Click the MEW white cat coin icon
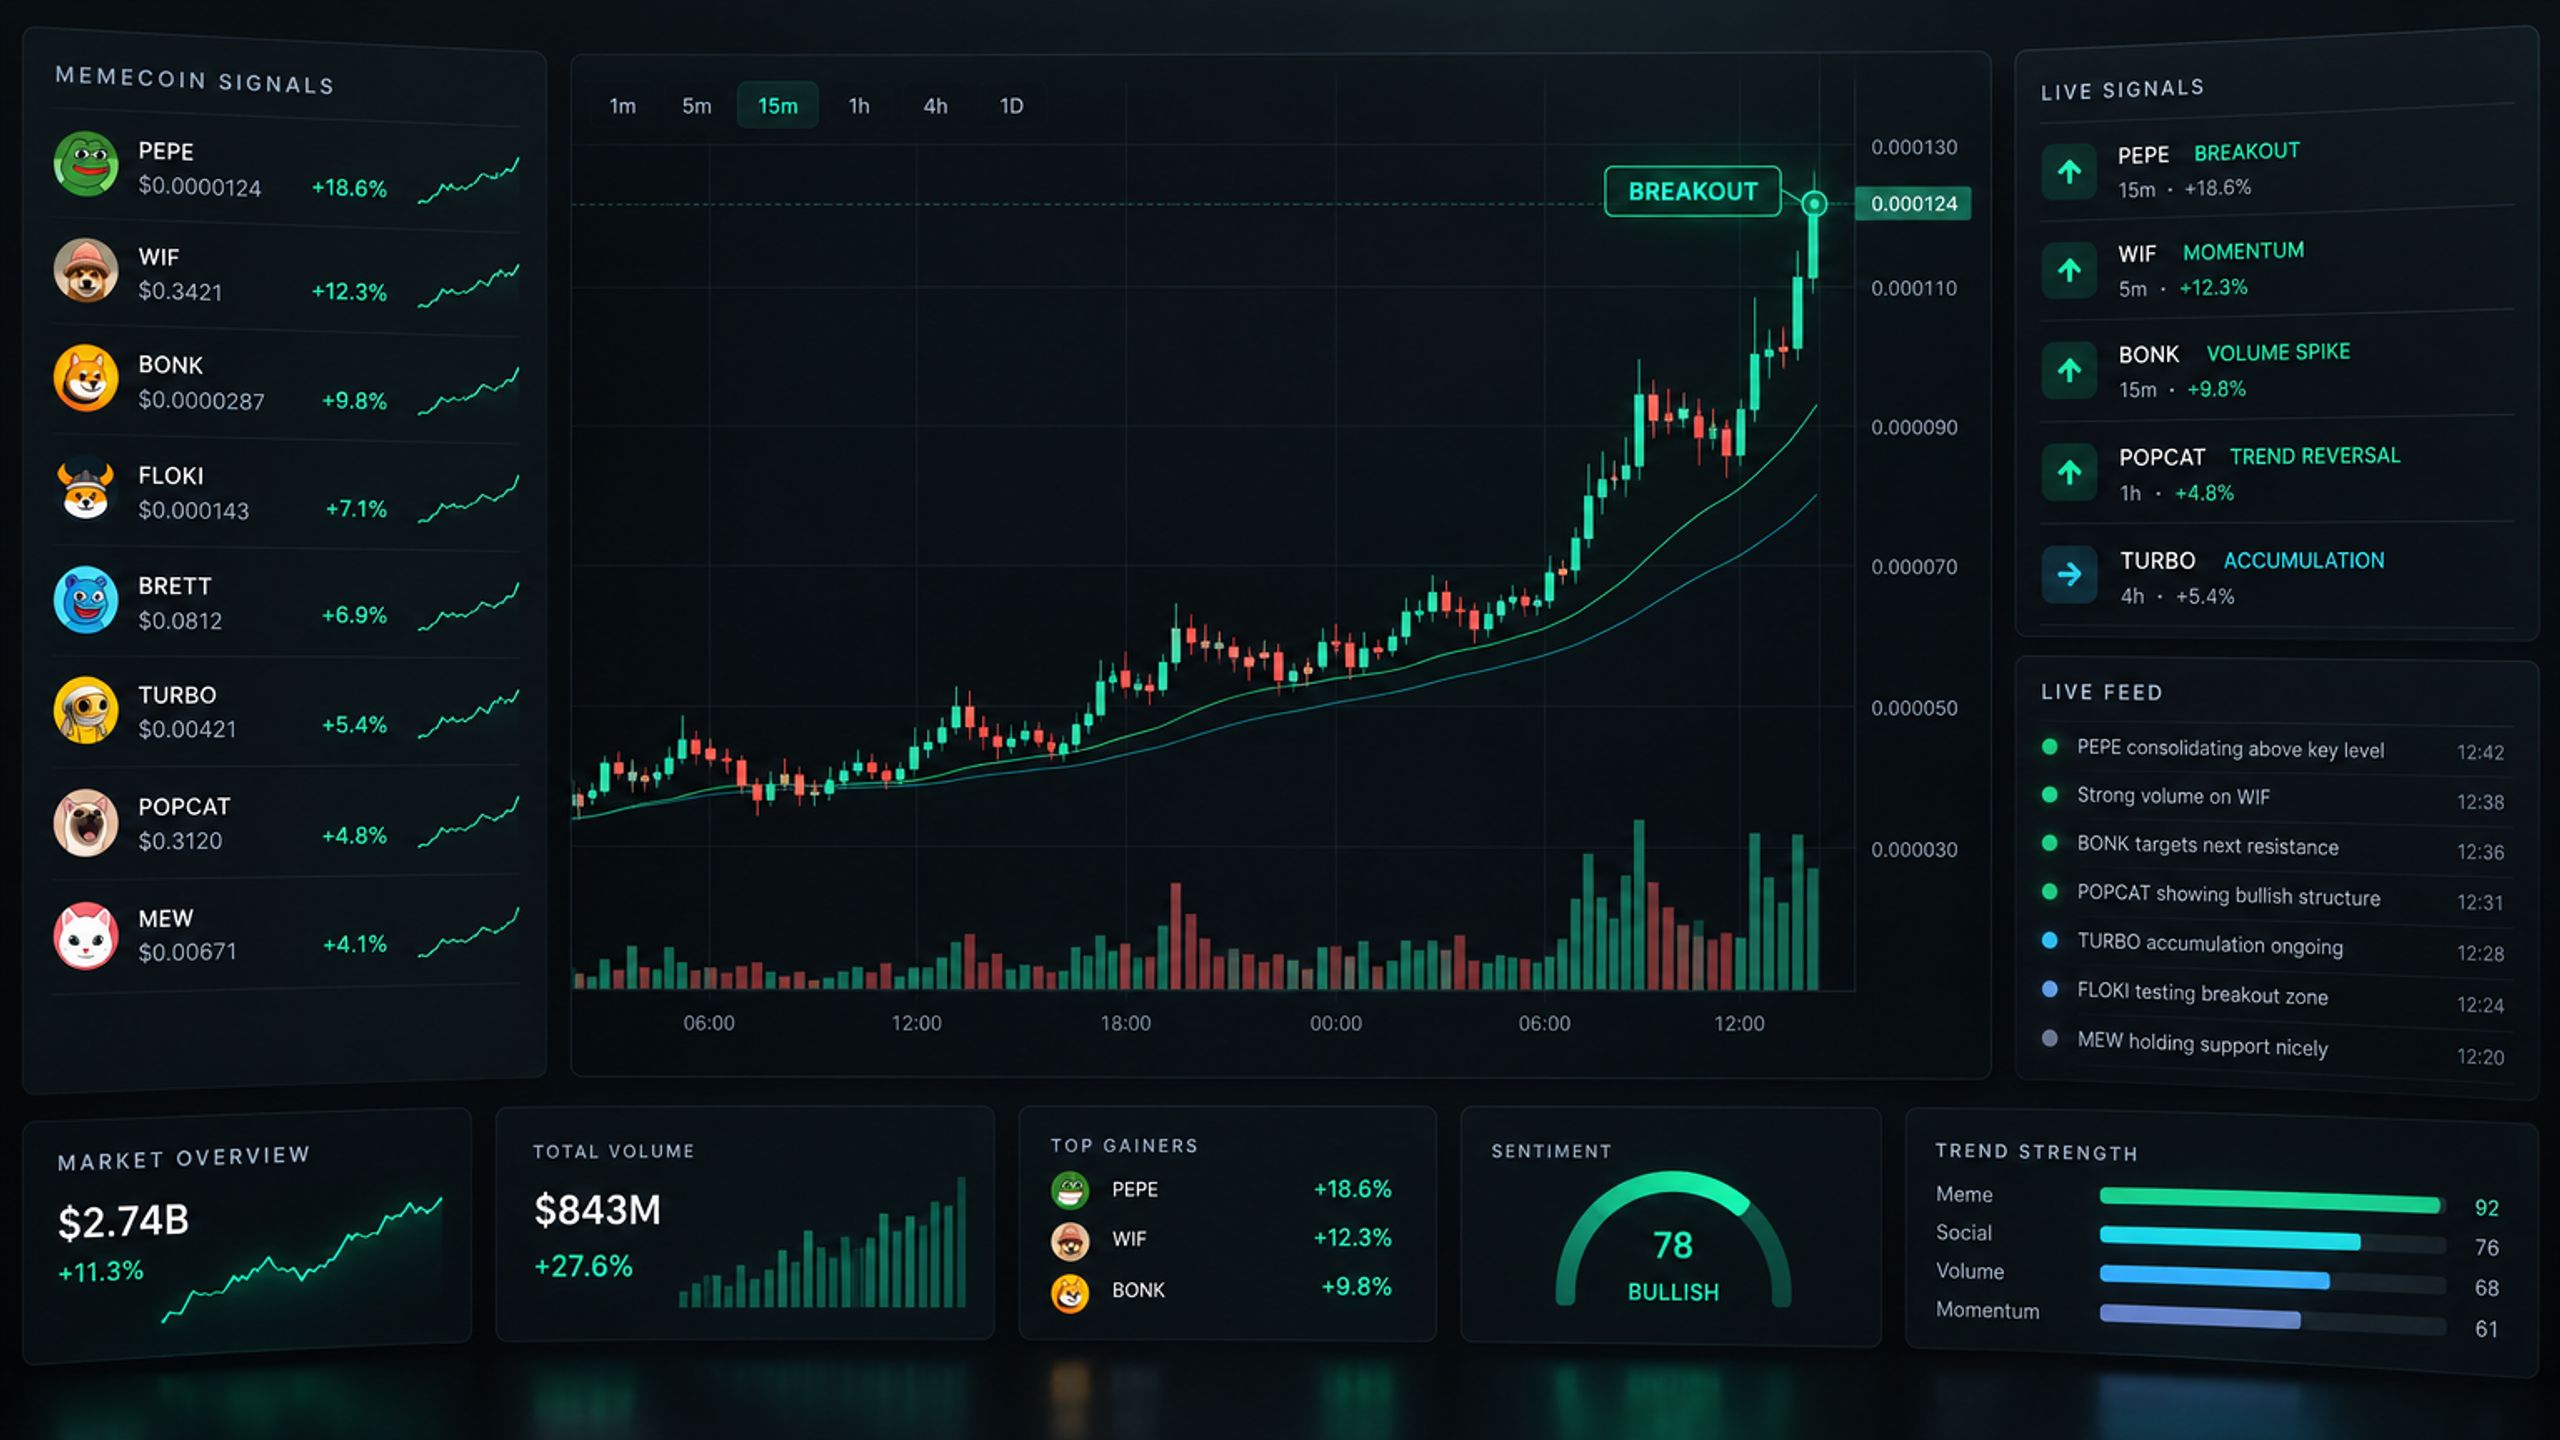Screen dimensions: 2560x1440 [86, 936]
